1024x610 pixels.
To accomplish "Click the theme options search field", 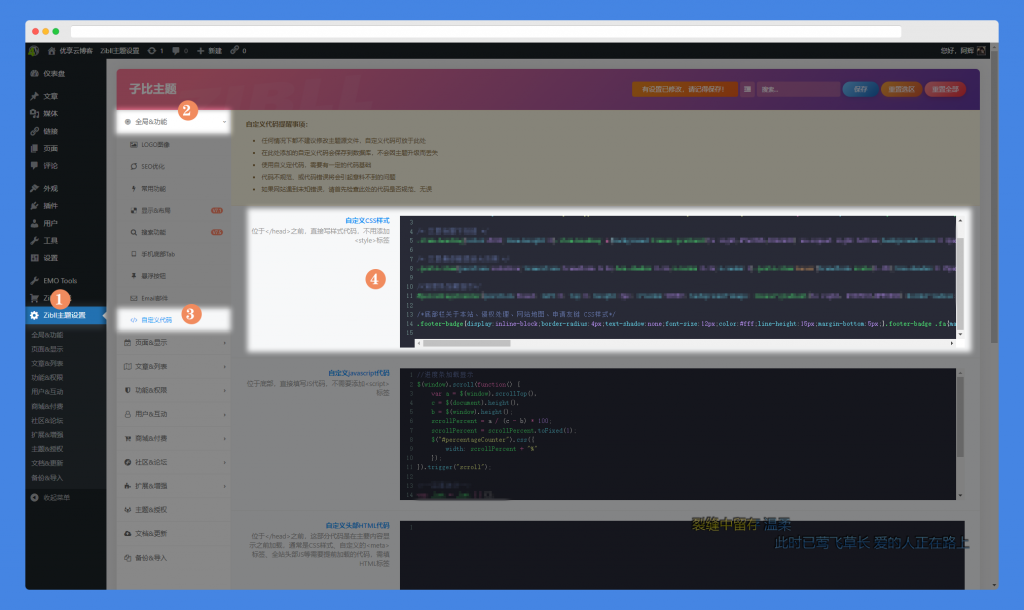I will click(798, 89).
